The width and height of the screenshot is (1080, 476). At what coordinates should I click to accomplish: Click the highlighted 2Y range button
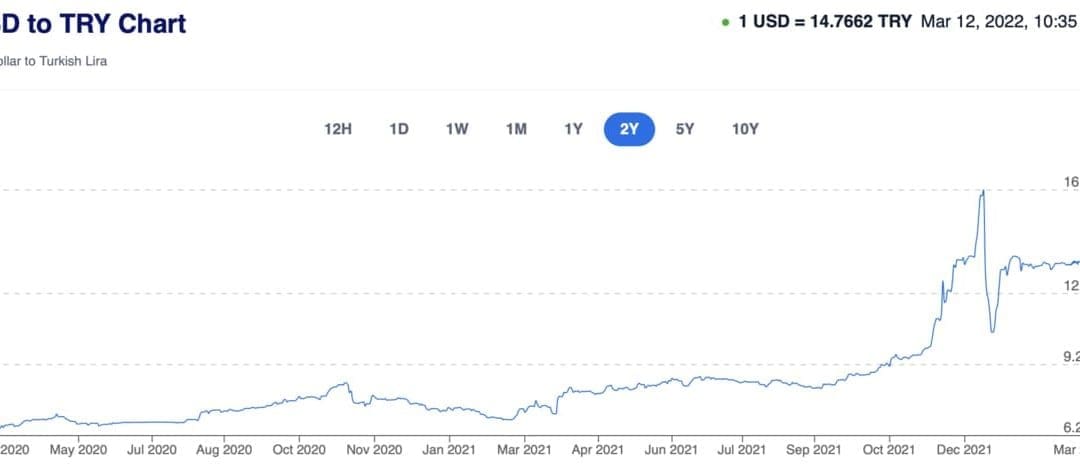(x=629, y=129)
